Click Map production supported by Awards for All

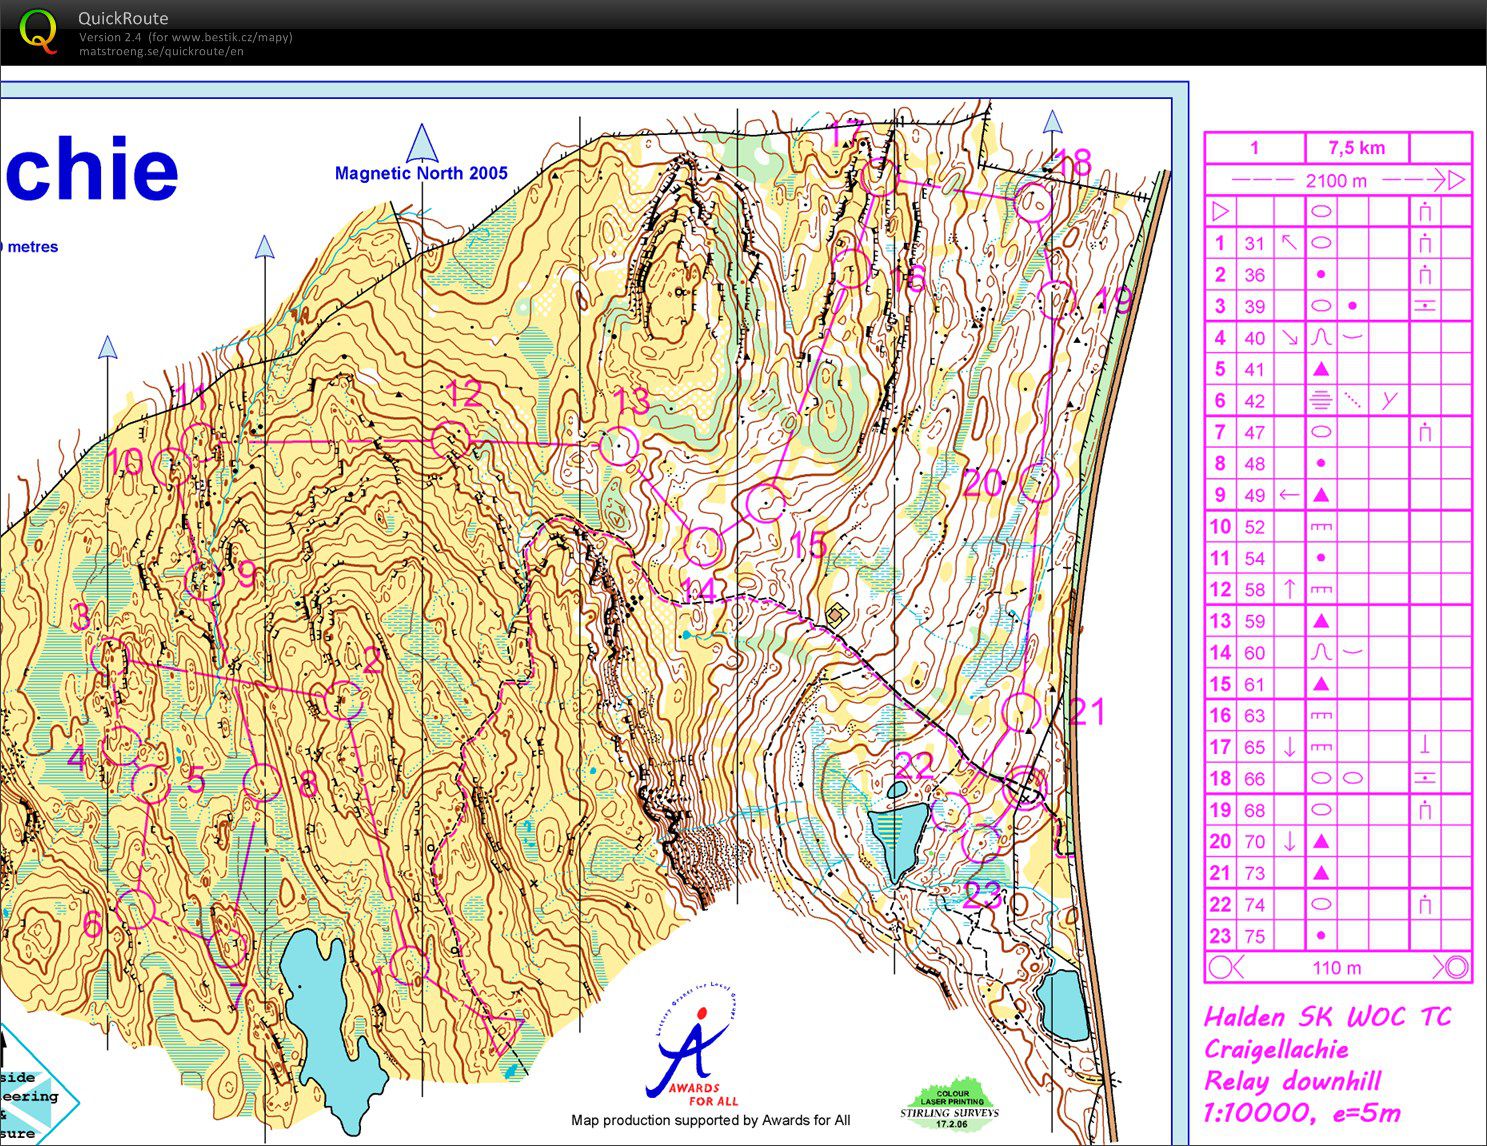pos(711,1120)
